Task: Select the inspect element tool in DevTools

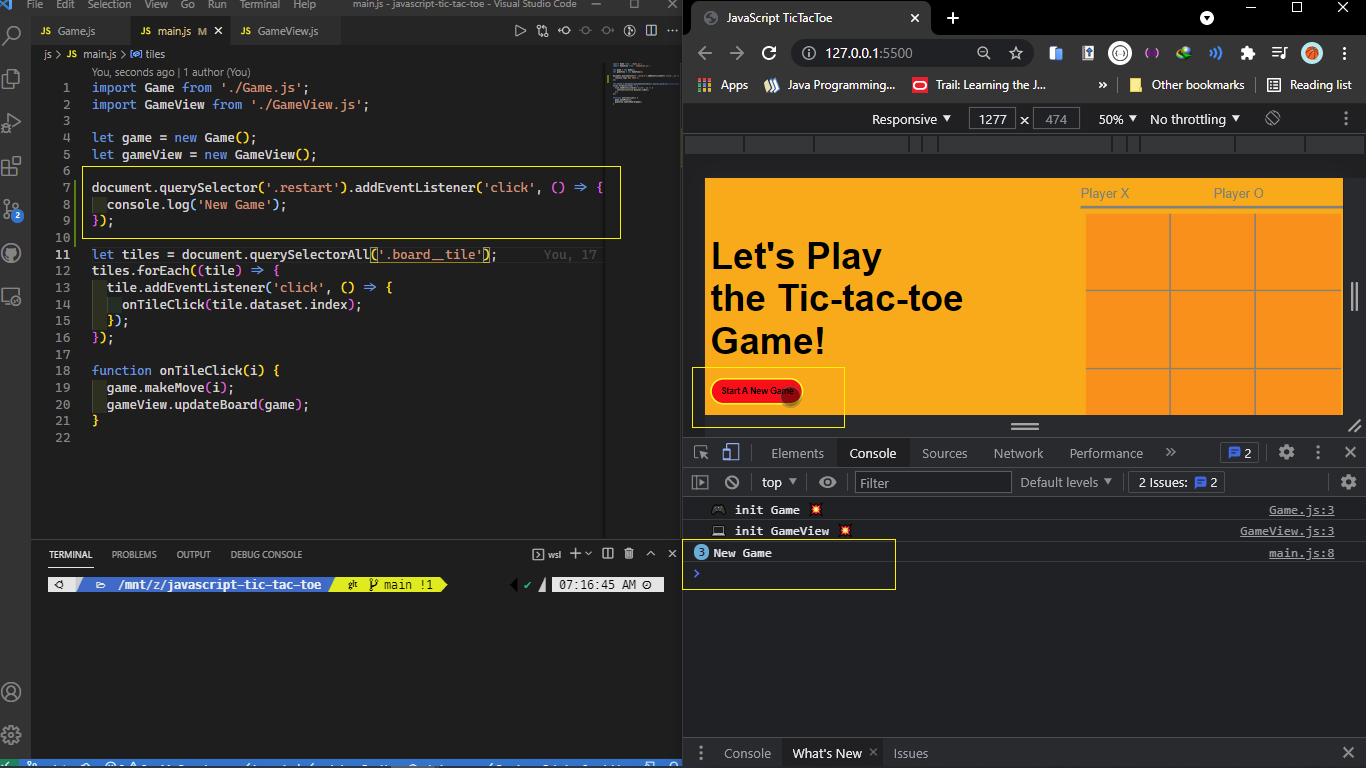Action: click(x=700, y=453)
